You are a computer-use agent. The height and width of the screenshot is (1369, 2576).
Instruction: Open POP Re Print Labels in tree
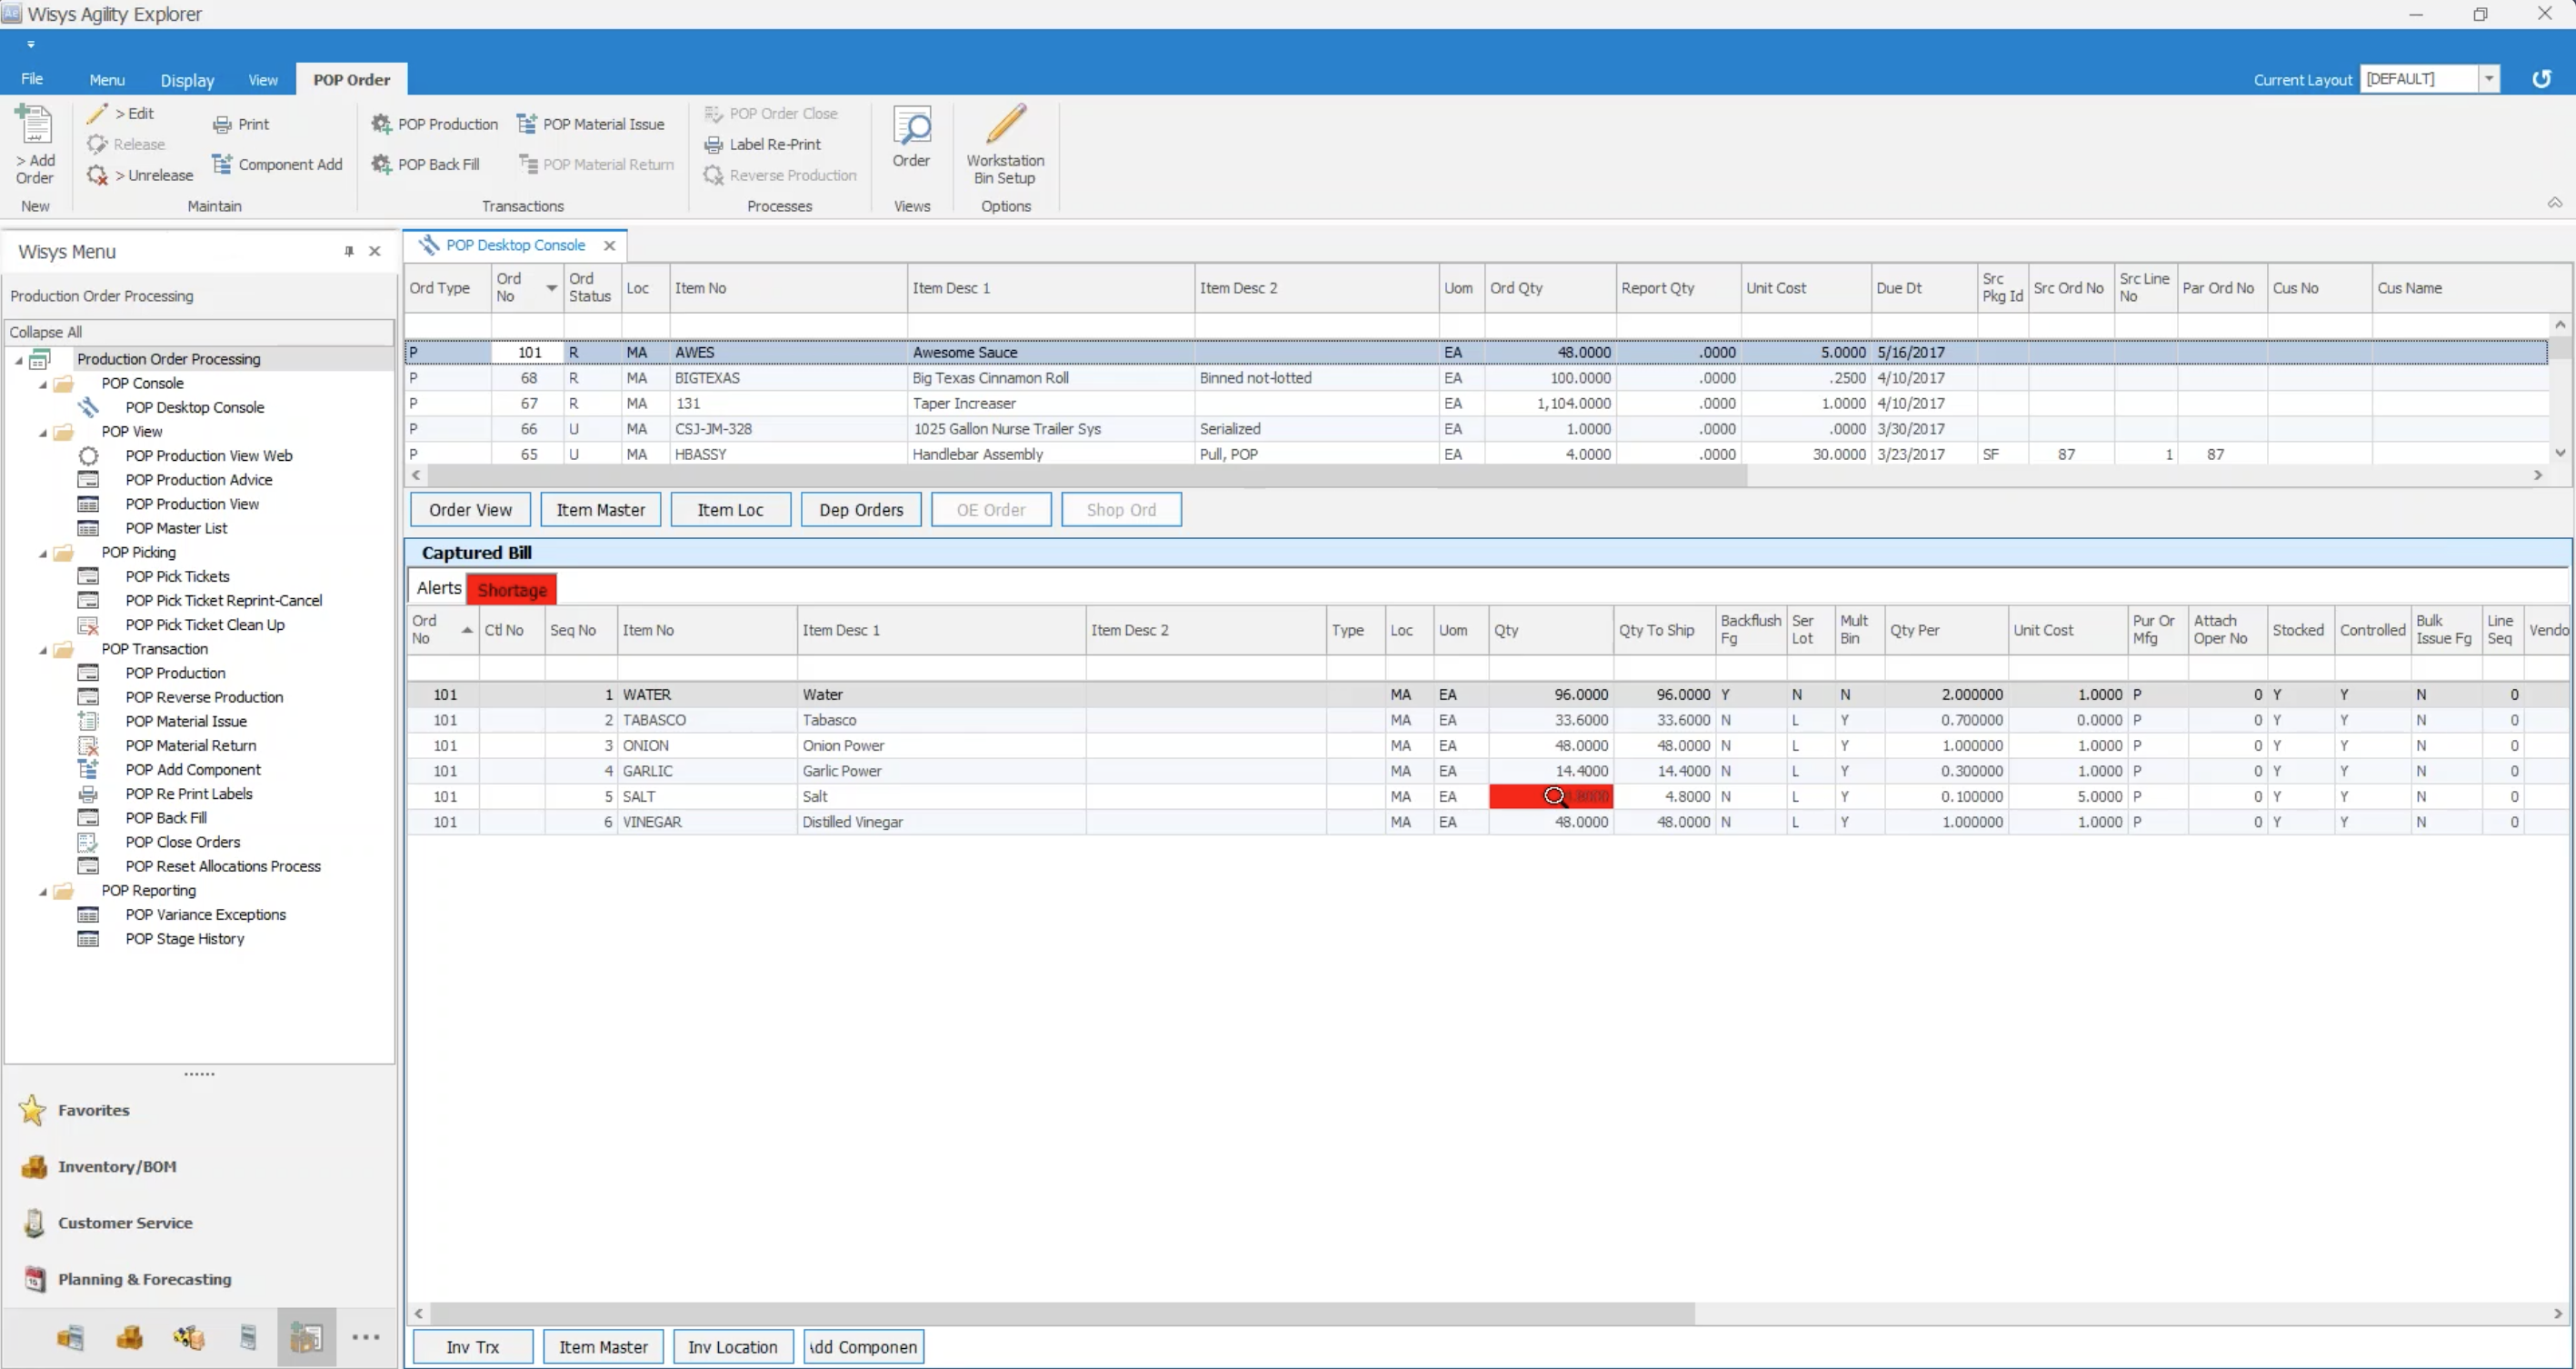[189, 794]
